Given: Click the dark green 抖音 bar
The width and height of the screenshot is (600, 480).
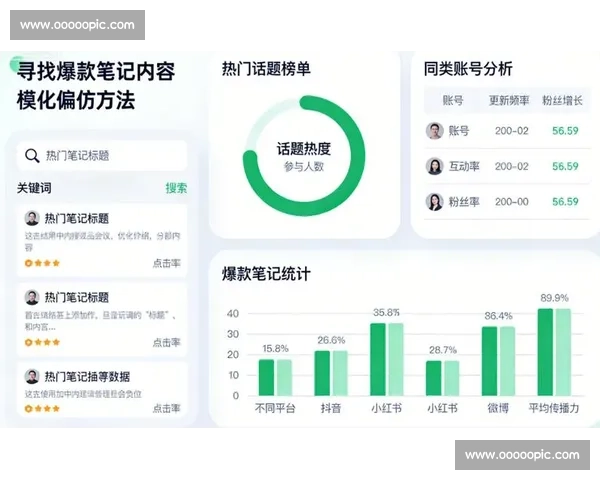Looking at the screenshot, I should click(x=322, y=373).
